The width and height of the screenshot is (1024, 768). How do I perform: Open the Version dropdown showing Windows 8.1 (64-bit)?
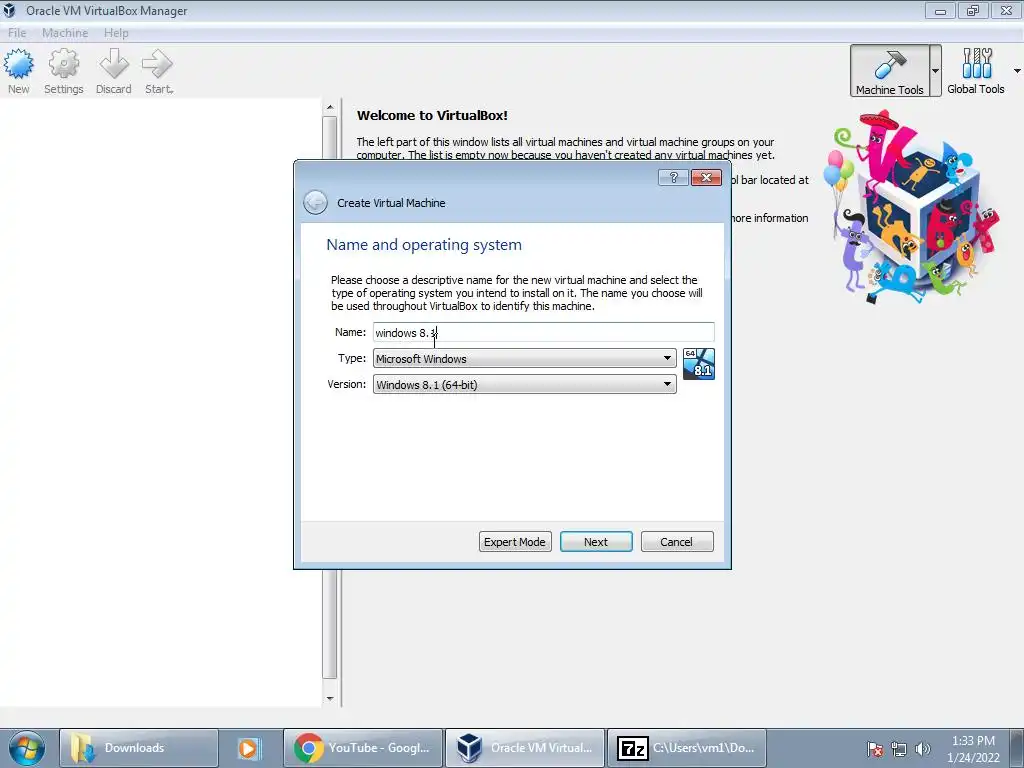point(524,385)
